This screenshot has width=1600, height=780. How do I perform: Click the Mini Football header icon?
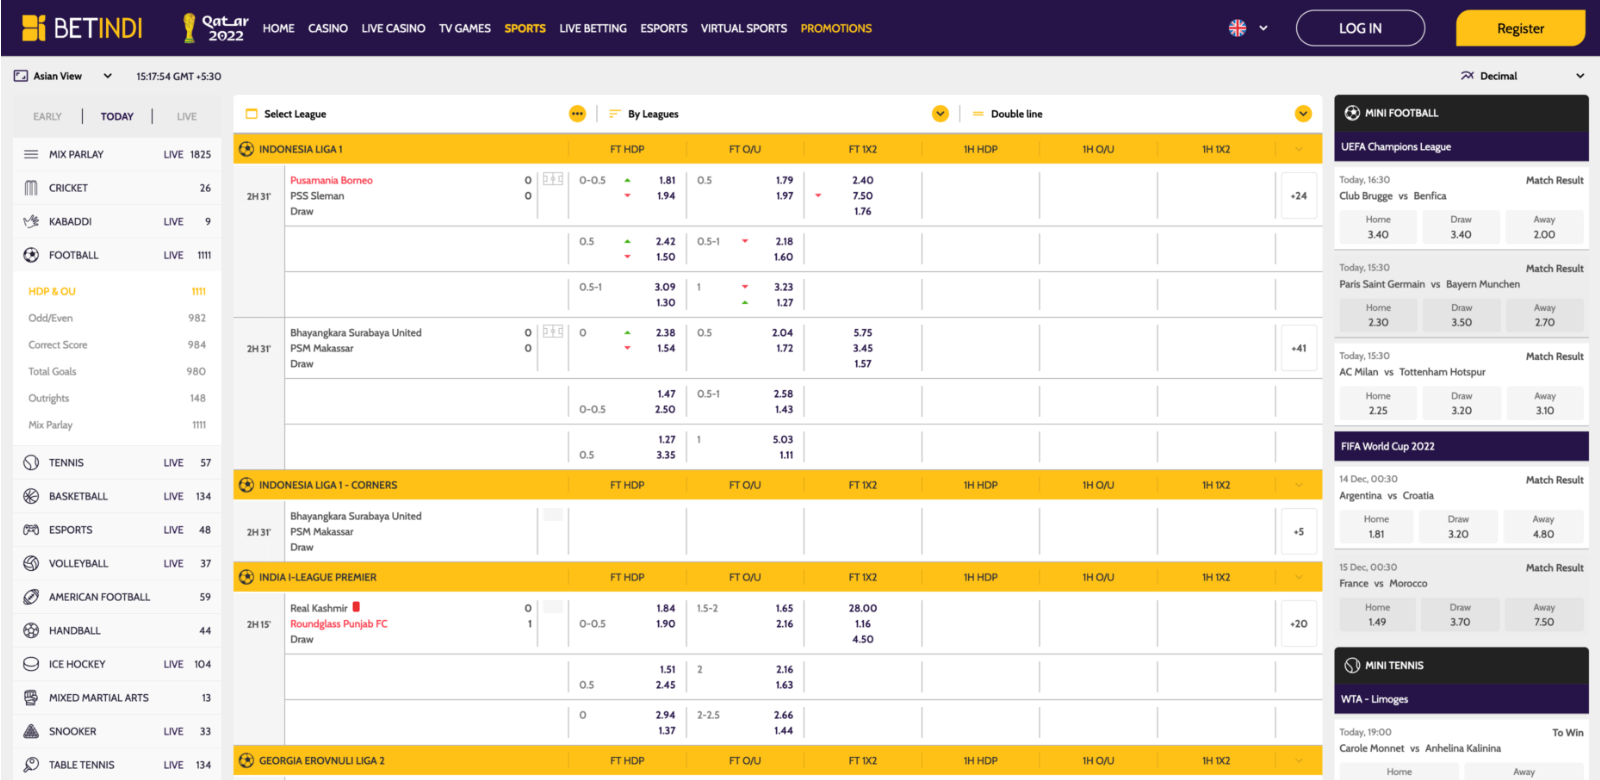pyautogui.click(x=1352, y=113)
